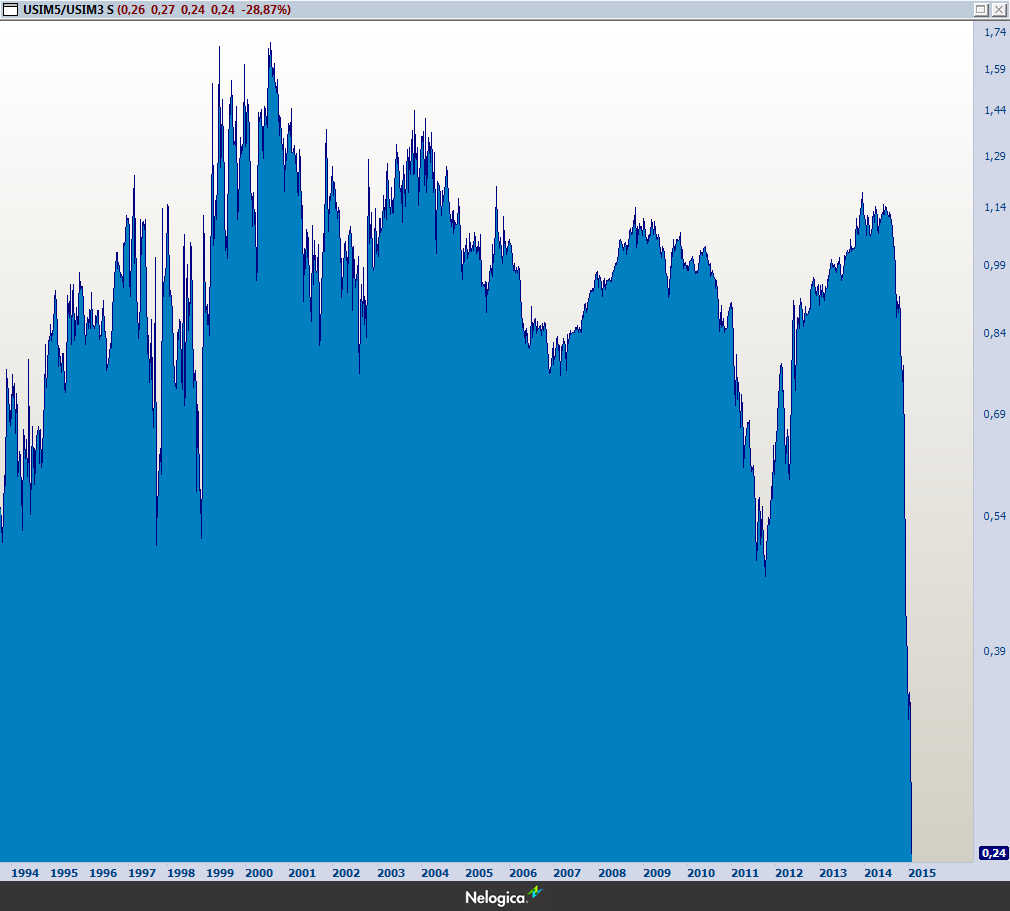This screenshot has width=1010, height=911.
Task: Select the 2015 label on time axis
Action: pyautogui.click(x=921, y=873)
